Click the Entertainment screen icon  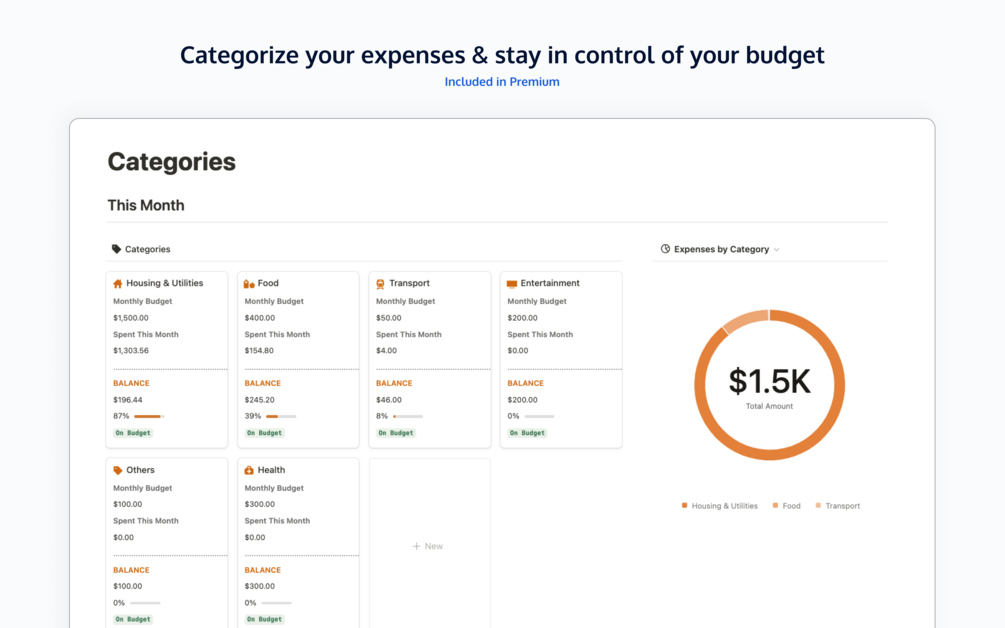pyautogui.click(x=512, y=284)
